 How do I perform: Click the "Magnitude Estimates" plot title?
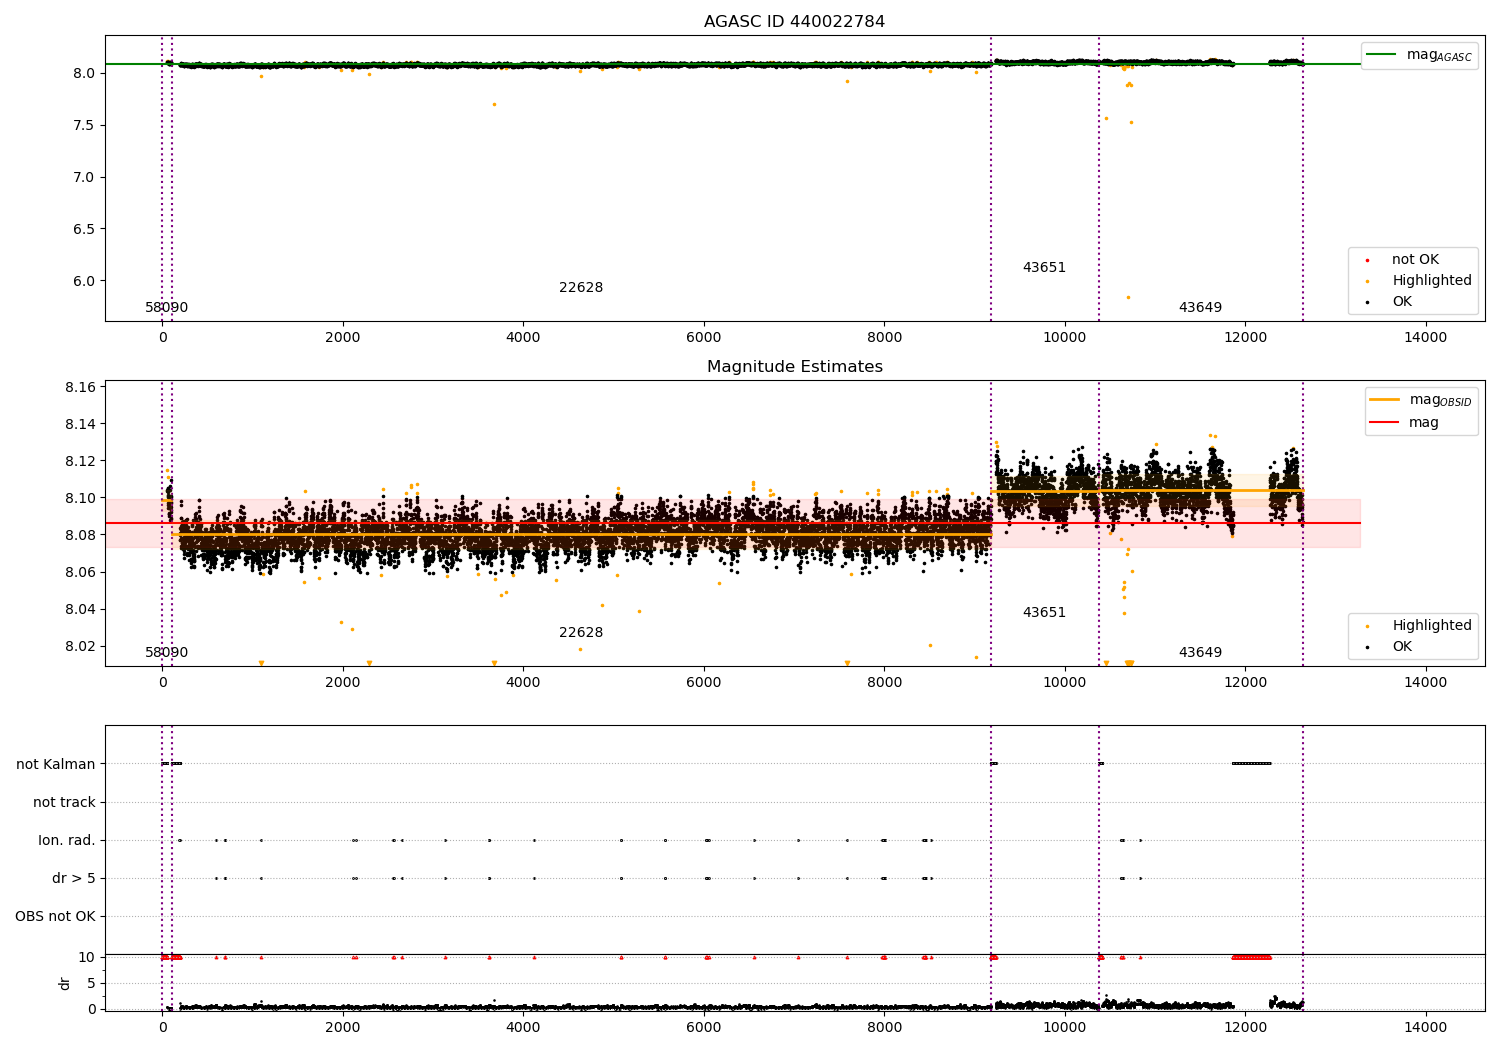(x=794, y=367)
